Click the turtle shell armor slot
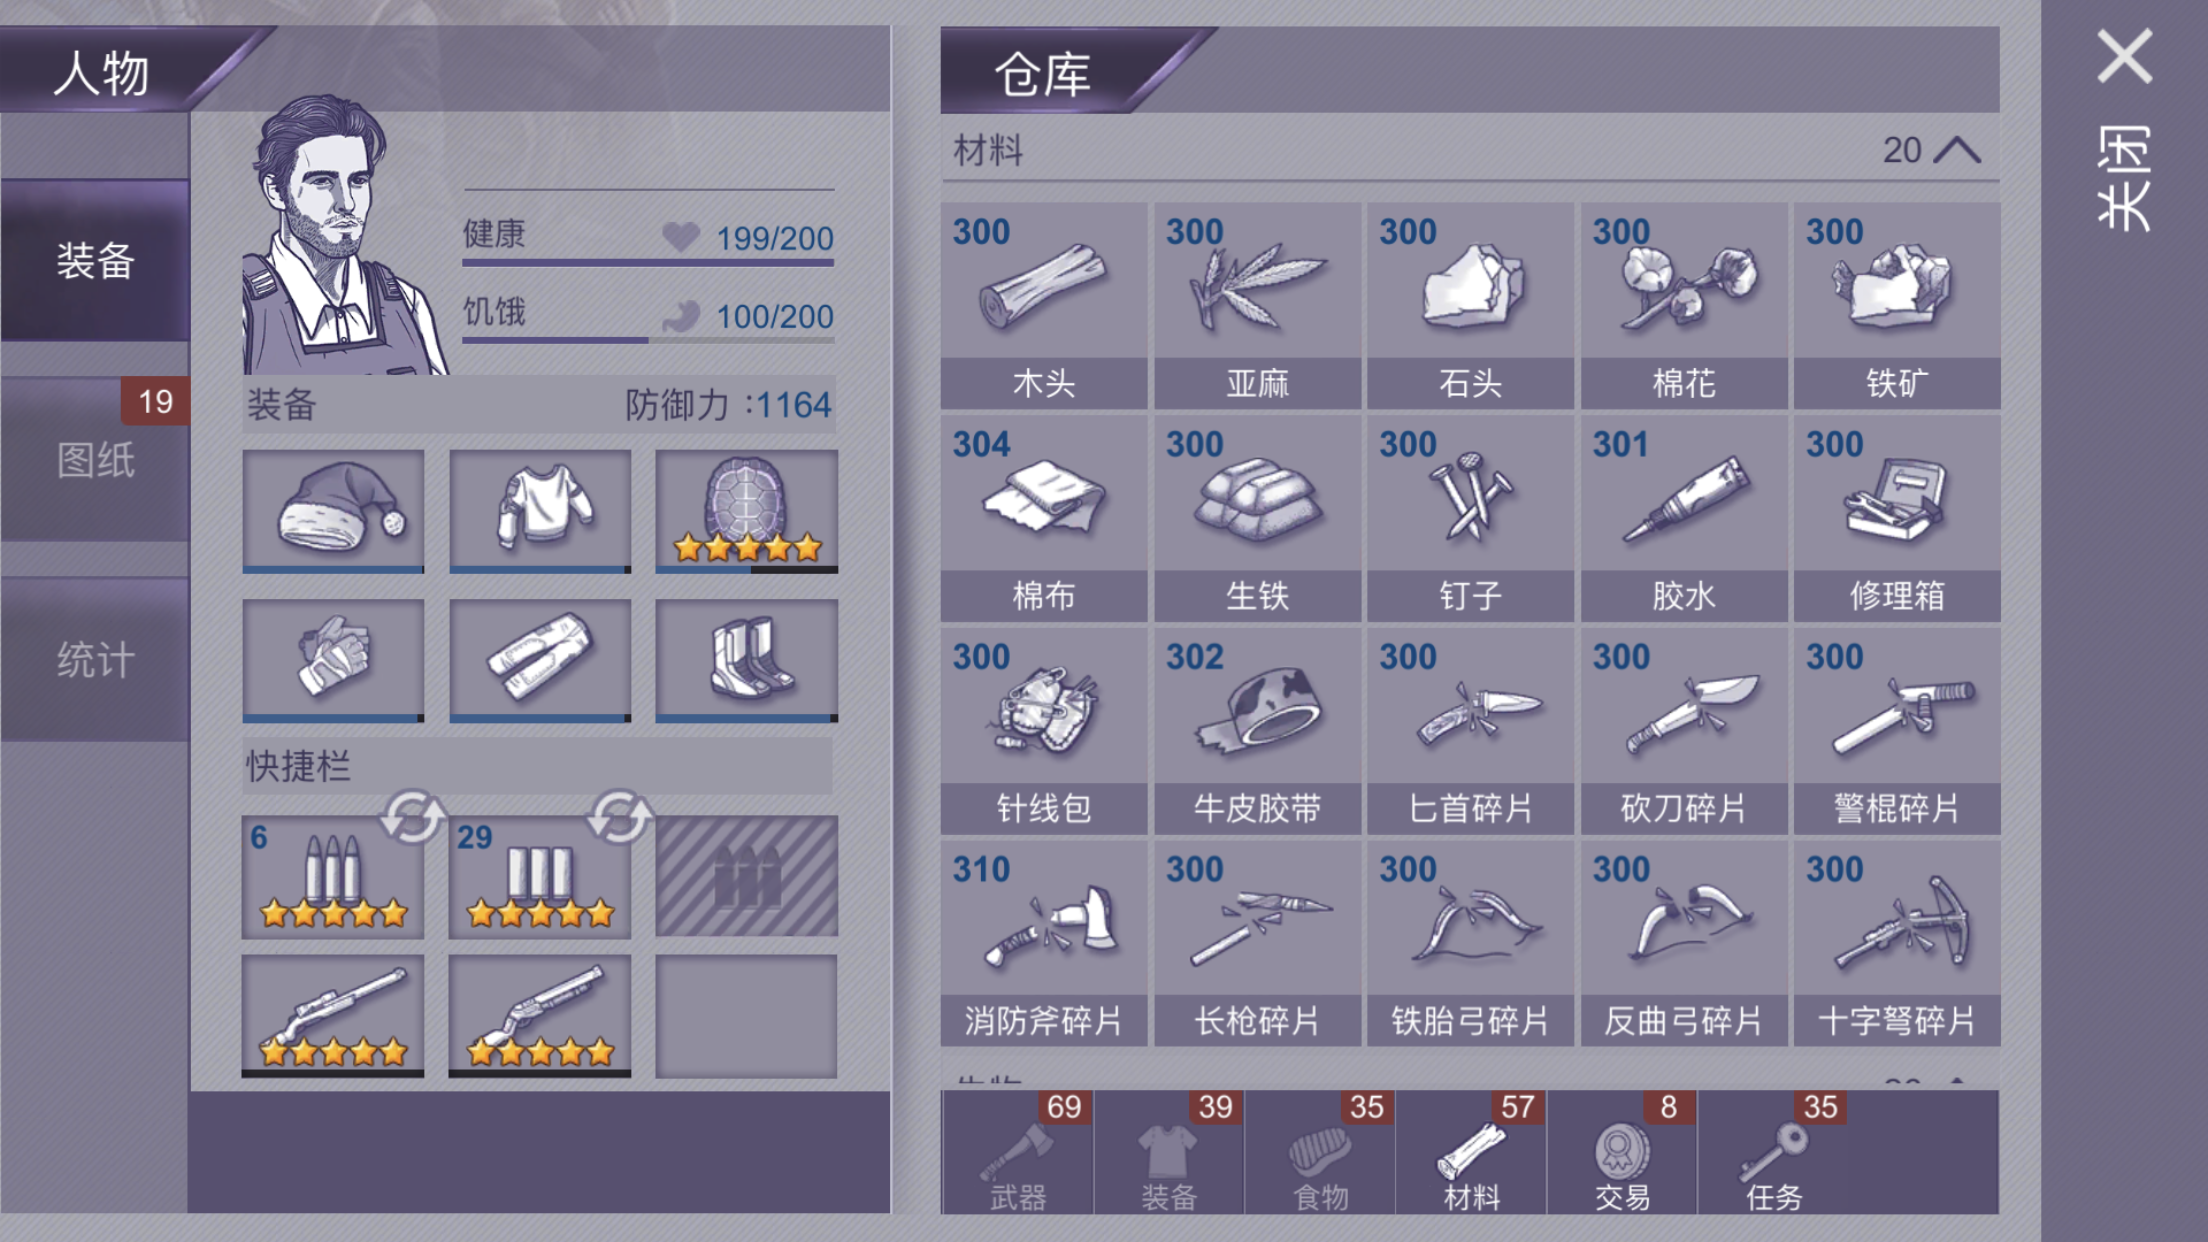The height and width of the screenshot is (1242, 2208). click(x=746, y=511)
